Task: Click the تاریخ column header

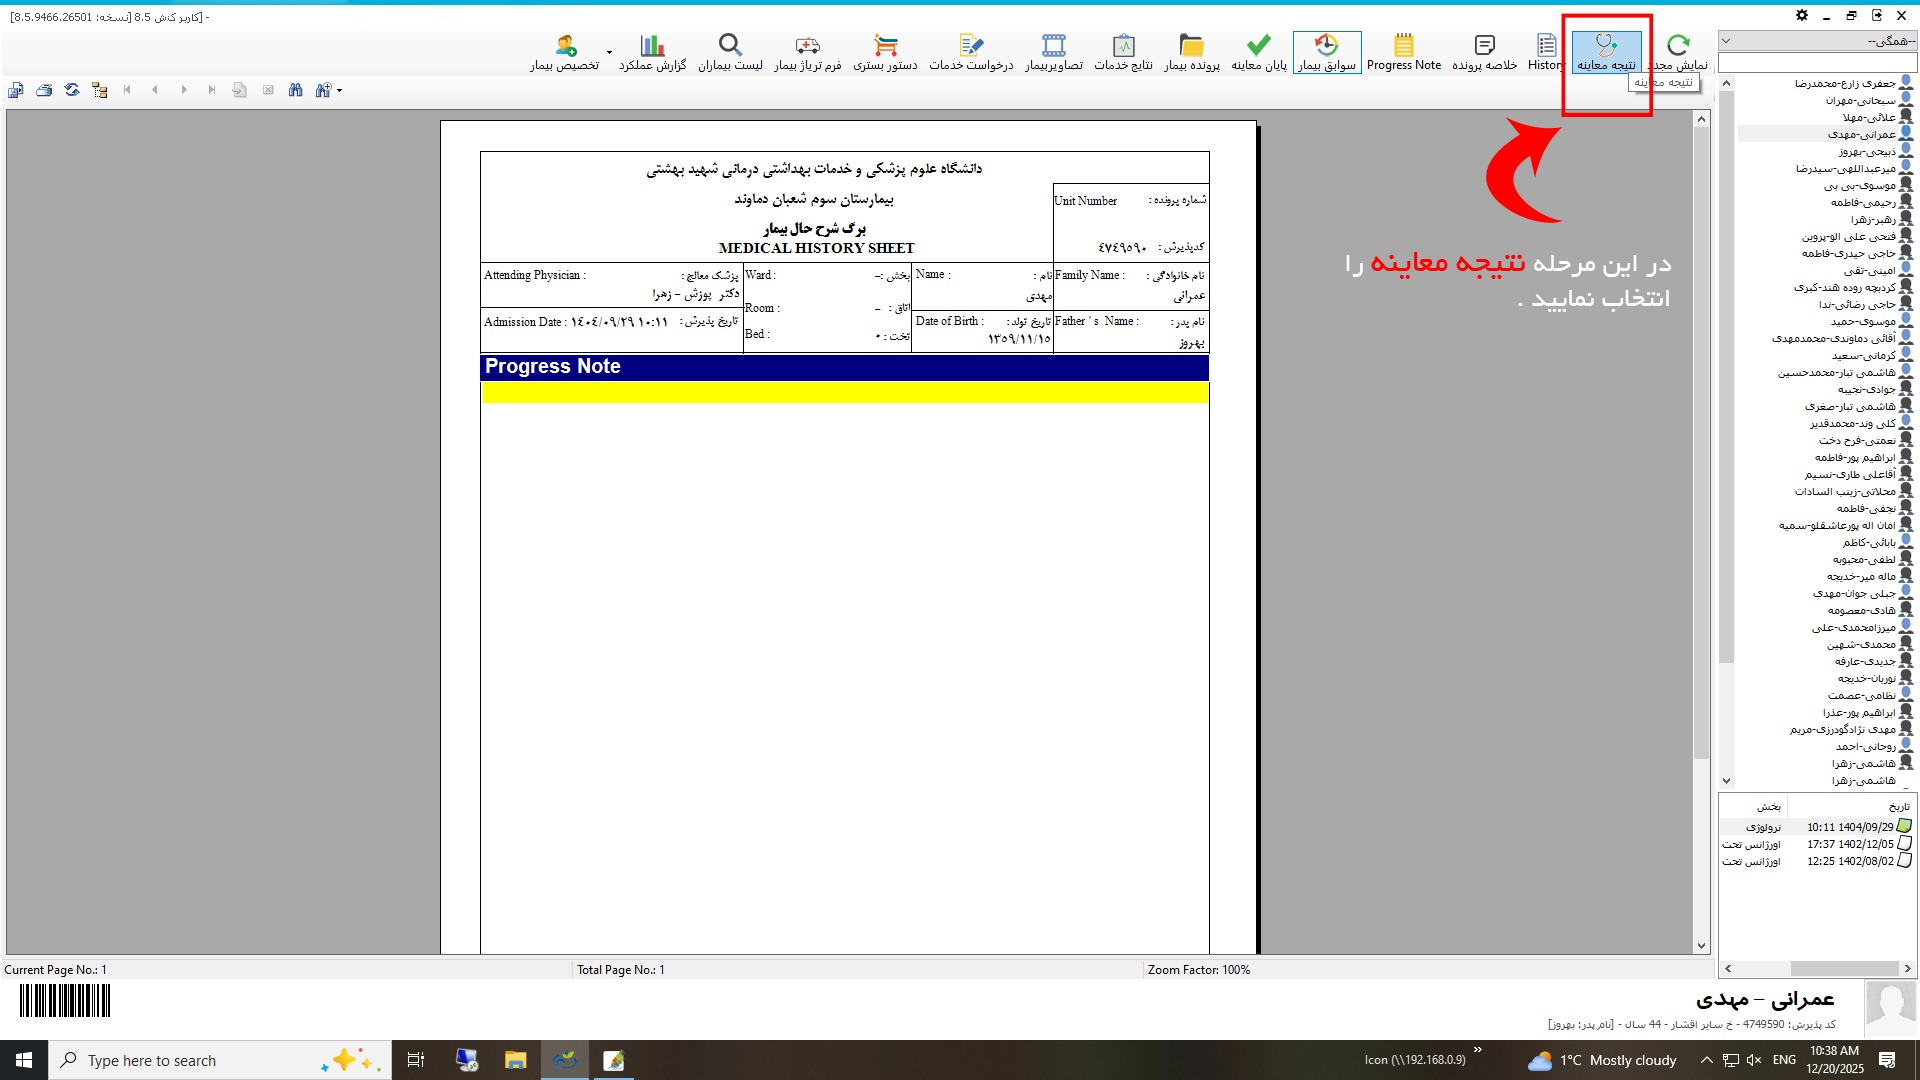Action: pyautogui.click(x=1897, y=806)
